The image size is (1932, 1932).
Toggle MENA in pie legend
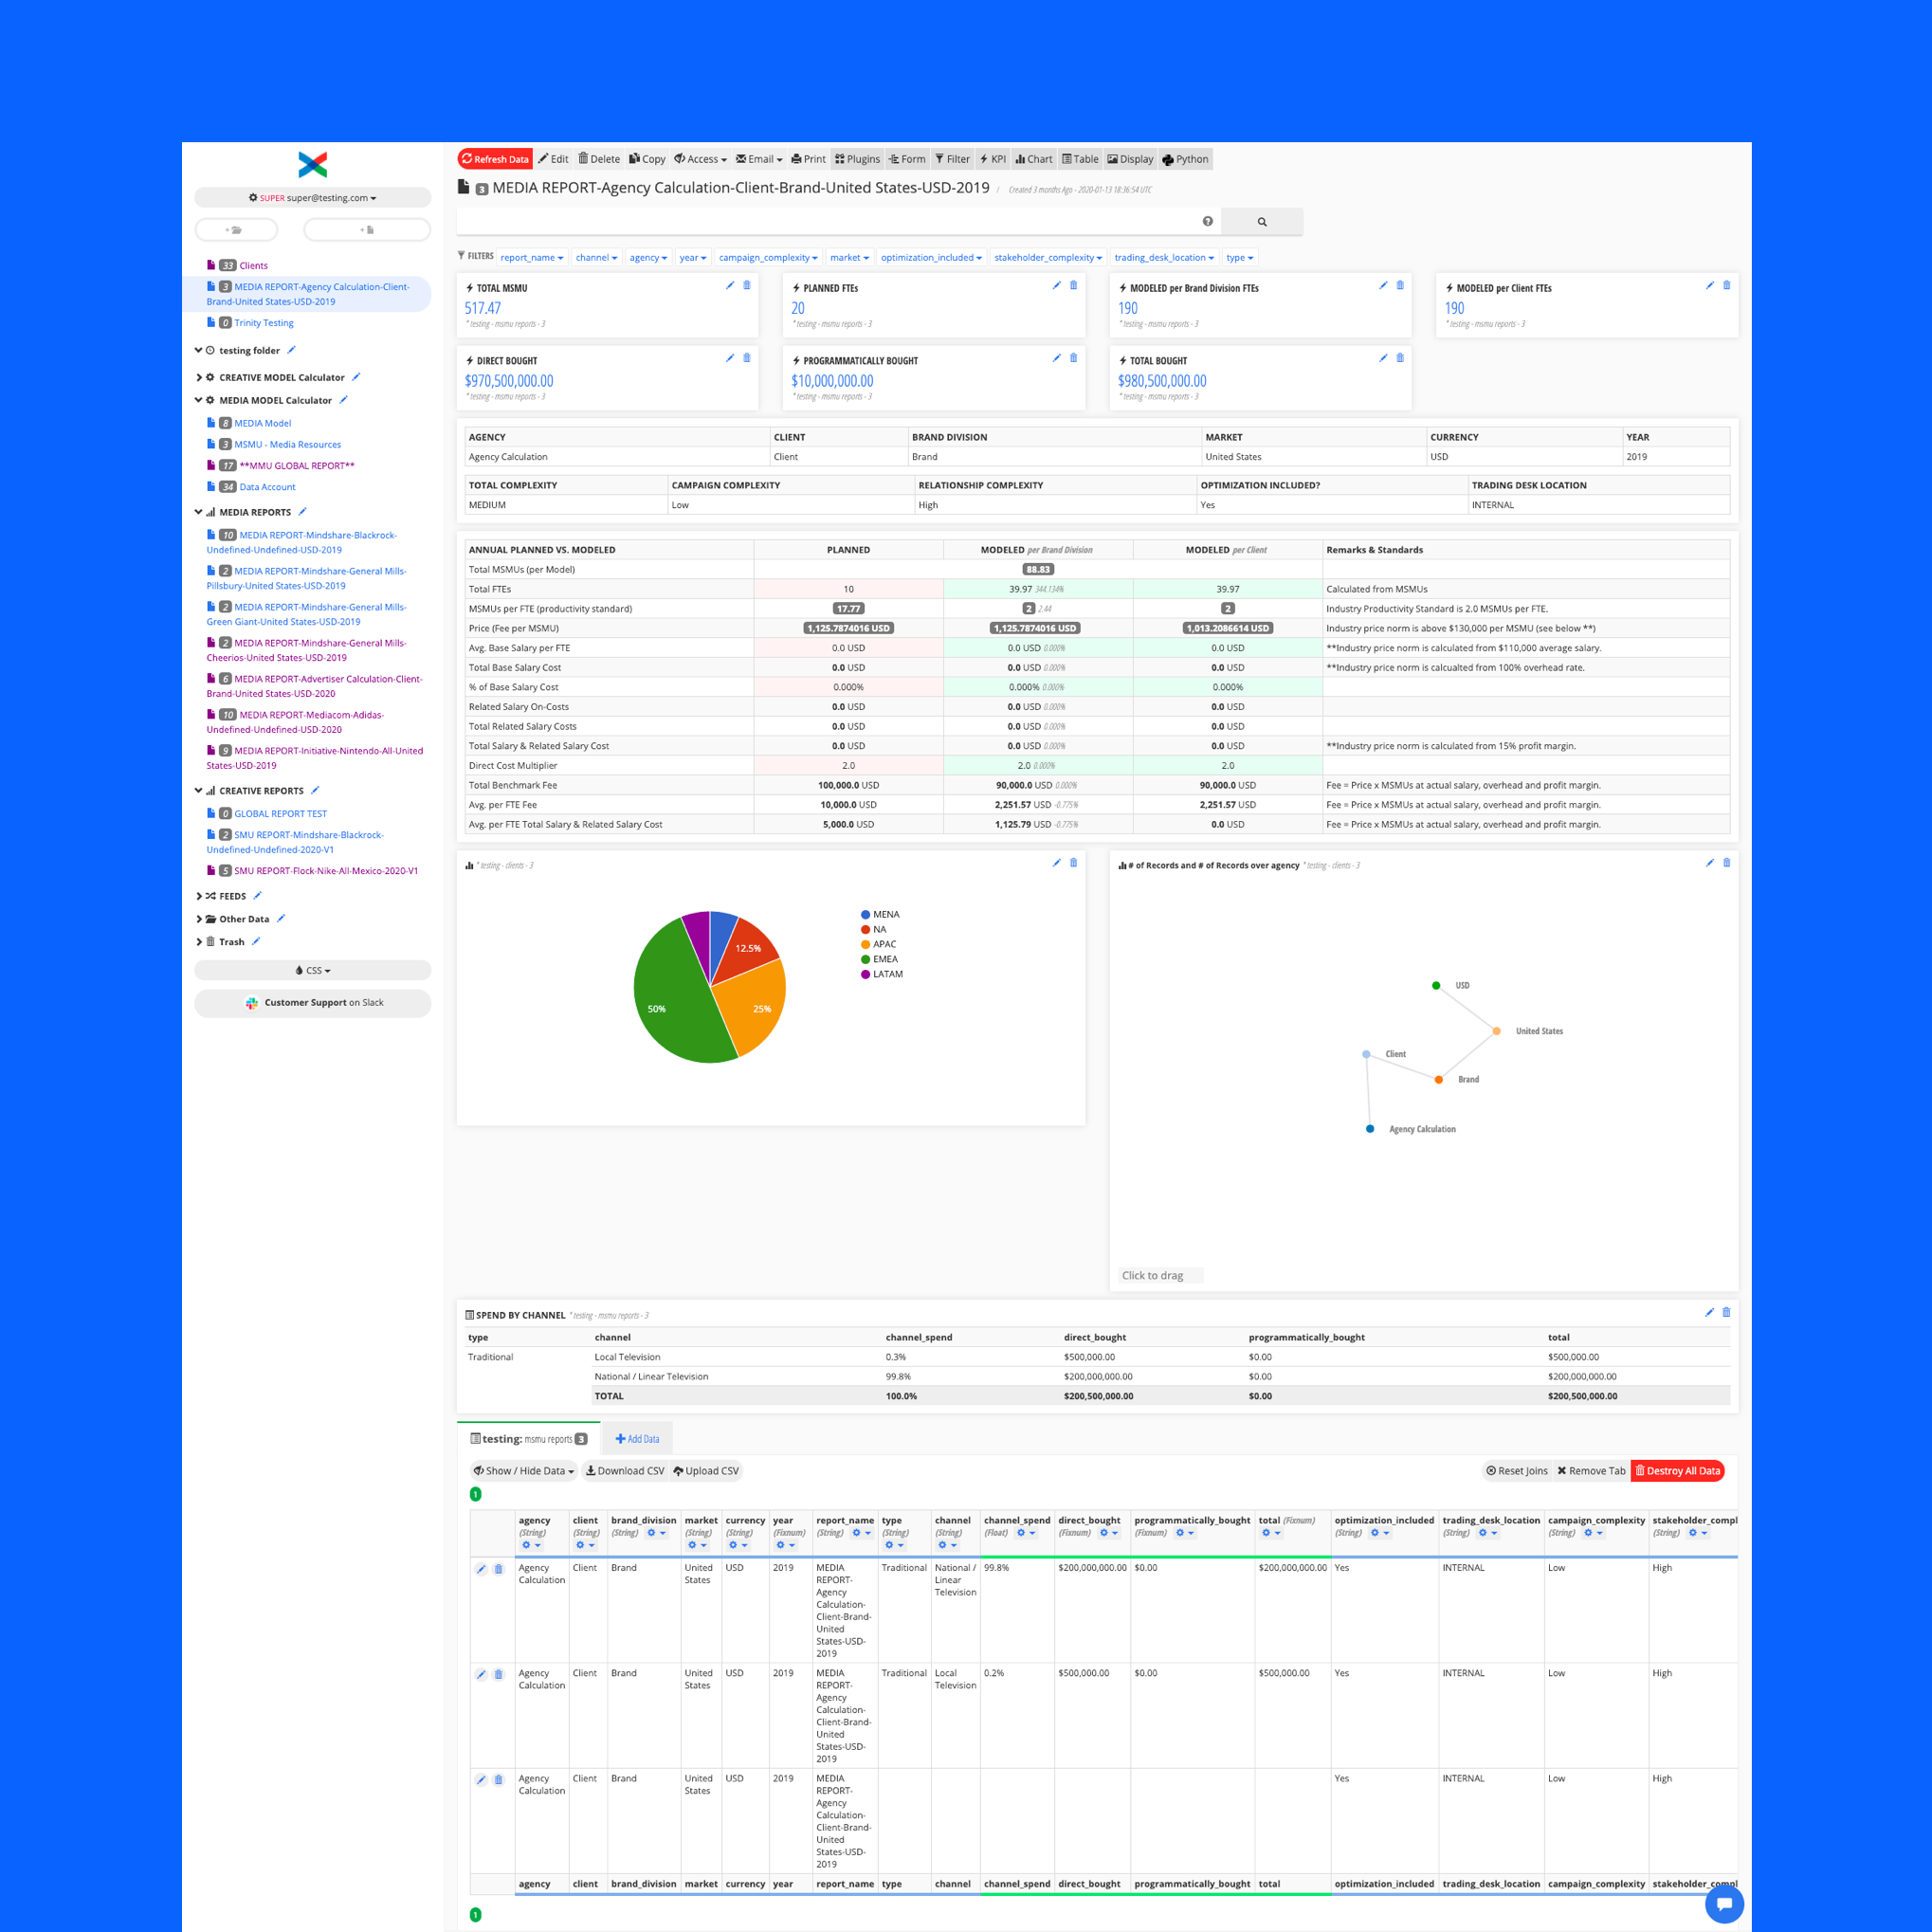point(880,915)
